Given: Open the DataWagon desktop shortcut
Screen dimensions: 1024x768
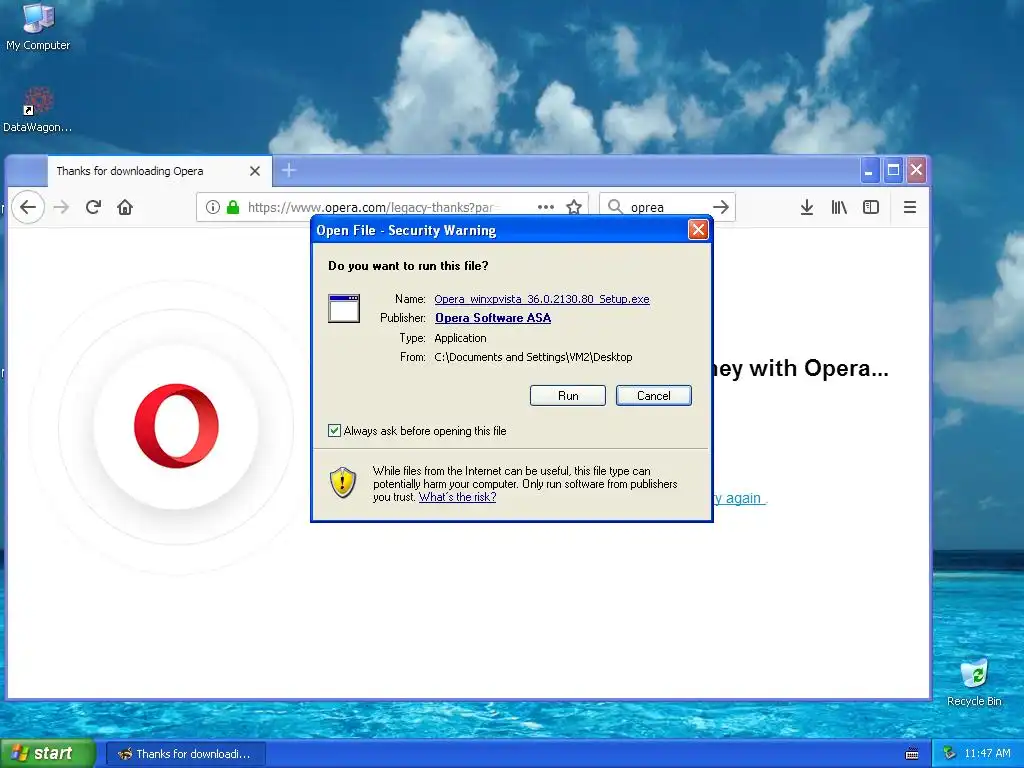Looking at the screenshot, I should coord(37,110).
